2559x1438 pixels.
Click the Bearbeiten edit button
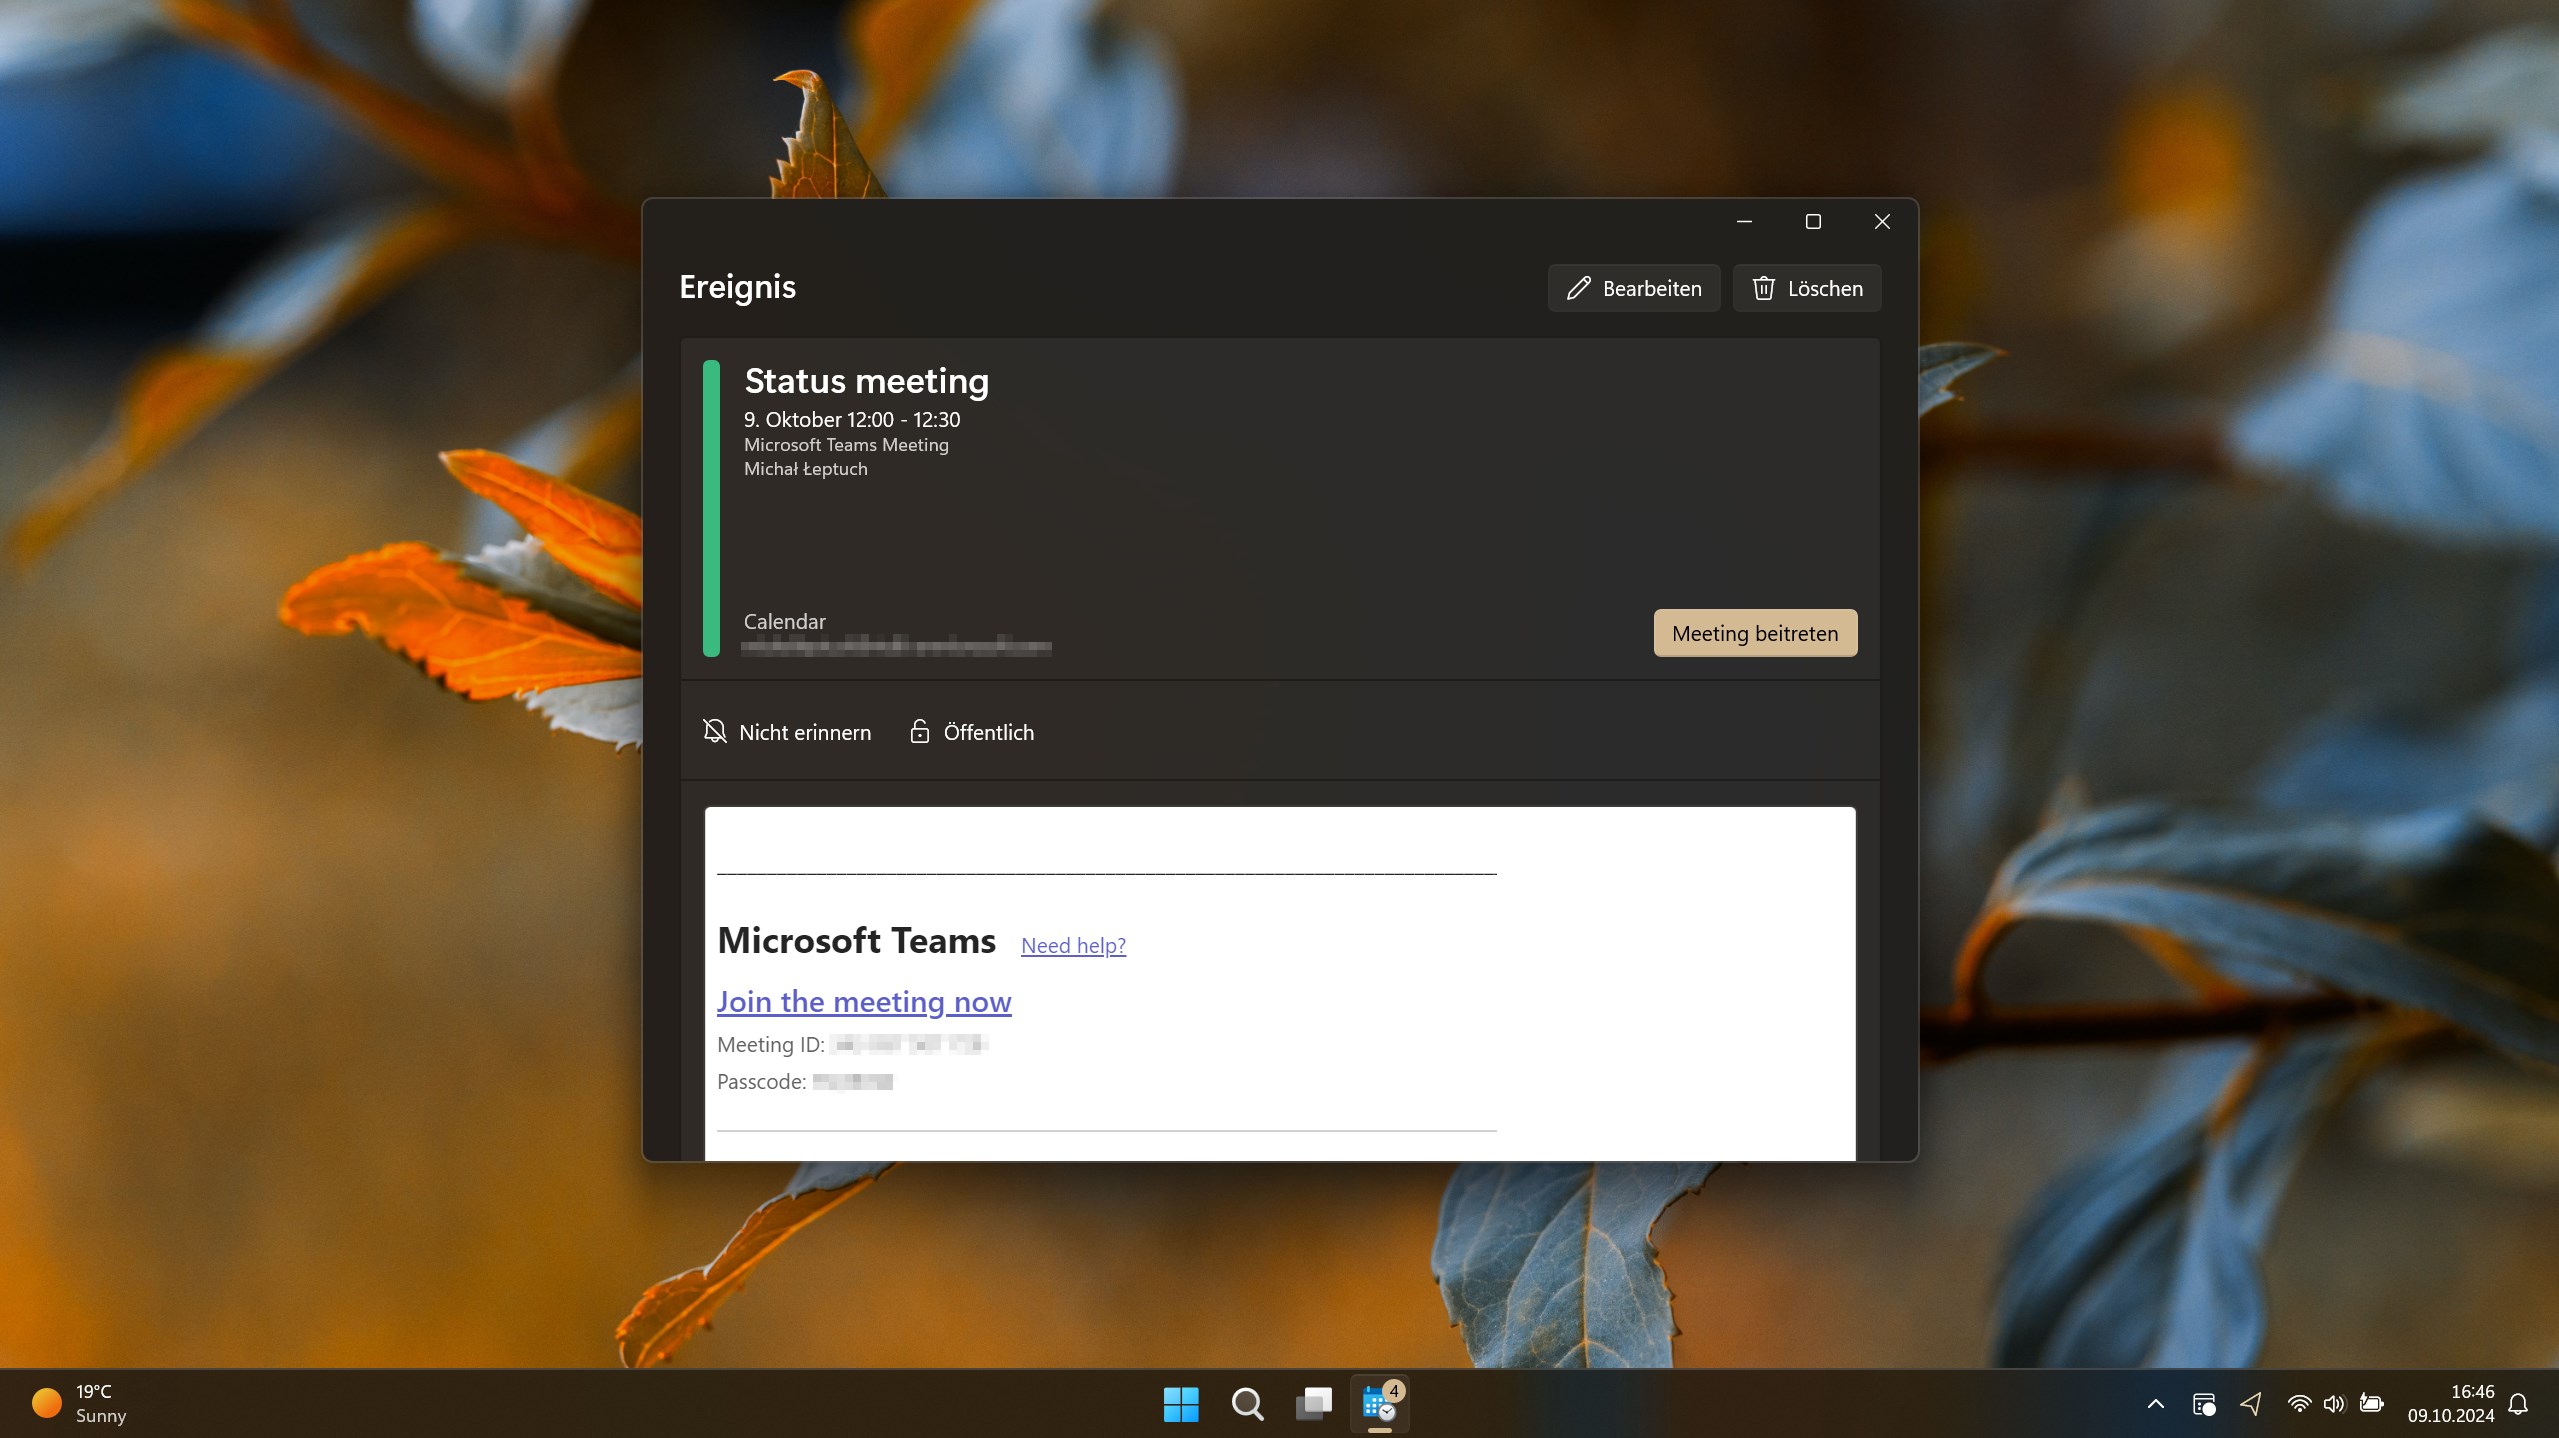1633,288
